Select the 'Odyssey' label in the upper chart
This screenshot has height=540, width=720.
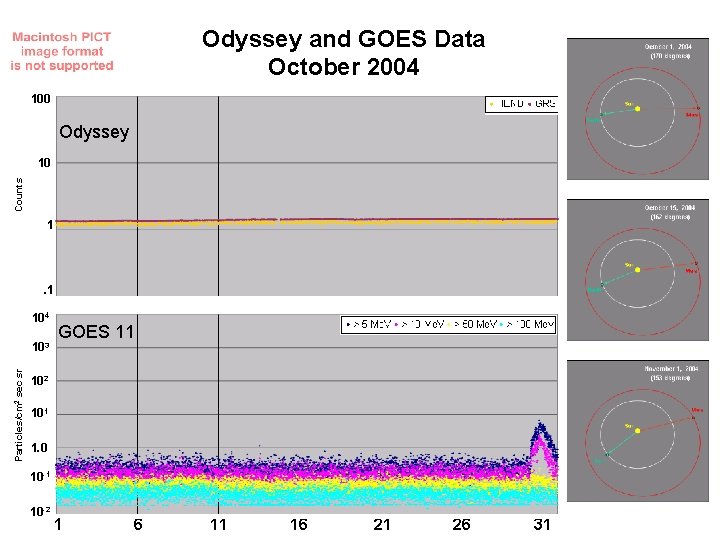pos(94,132)
